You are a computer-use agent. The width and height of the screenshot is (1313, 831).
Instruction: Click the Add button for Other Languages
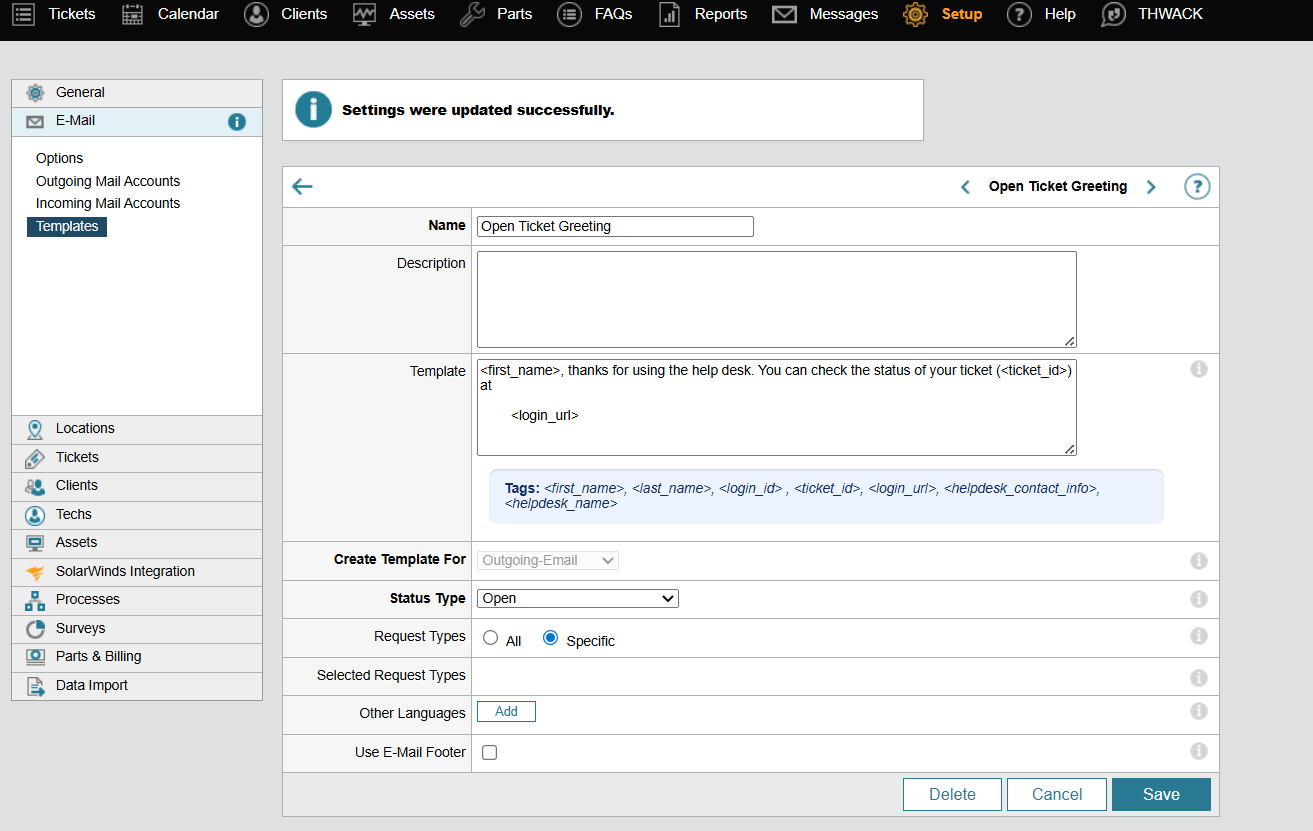(506, 712)
